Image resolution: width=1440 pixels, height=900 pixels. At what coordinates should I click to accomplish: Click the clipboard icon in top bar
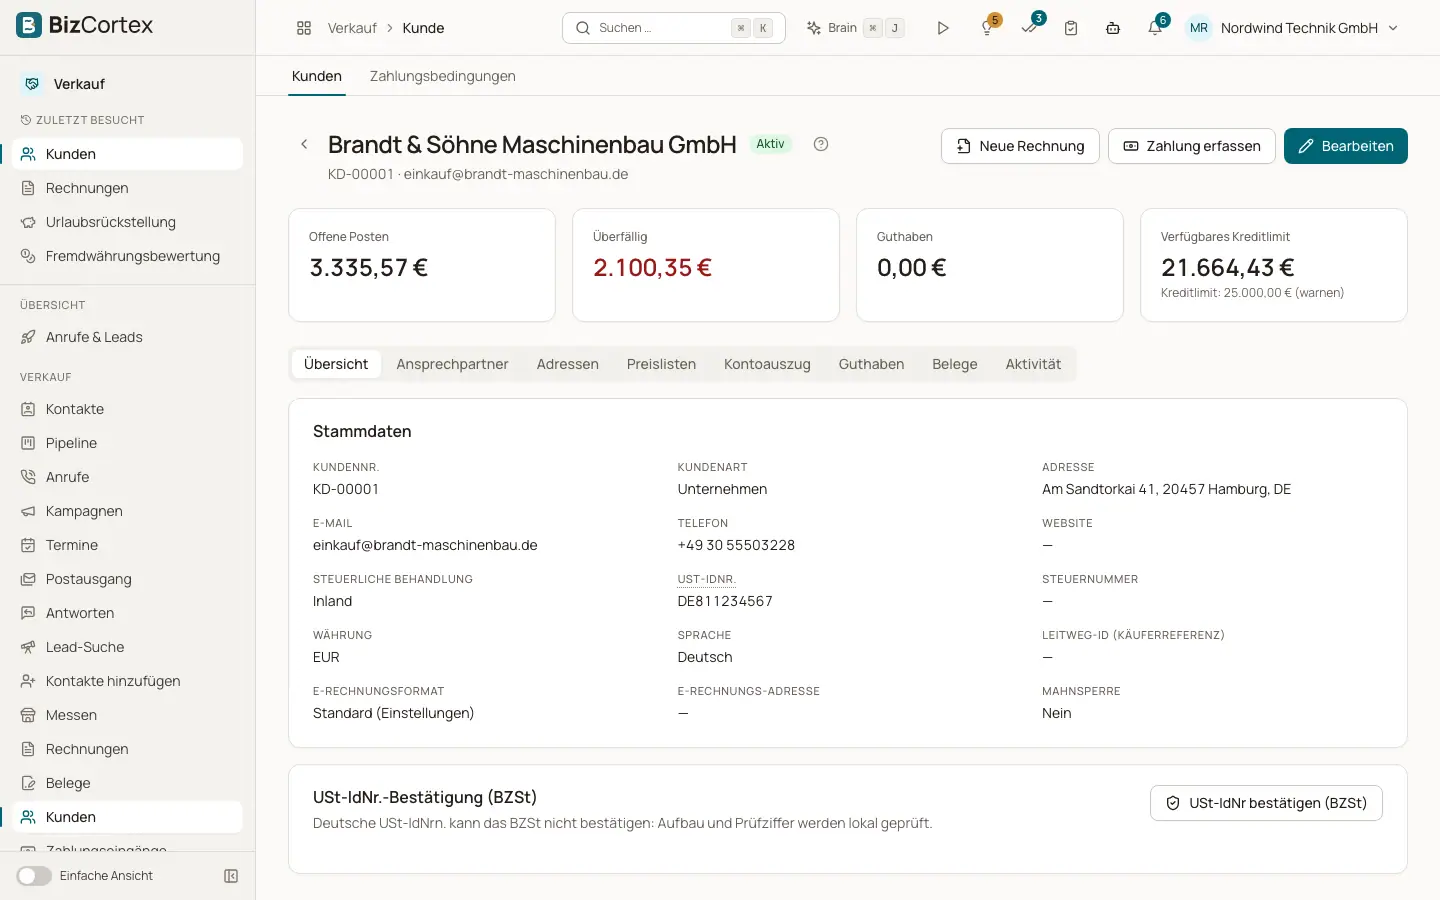pyautogui.click(x=1071, y=28)
